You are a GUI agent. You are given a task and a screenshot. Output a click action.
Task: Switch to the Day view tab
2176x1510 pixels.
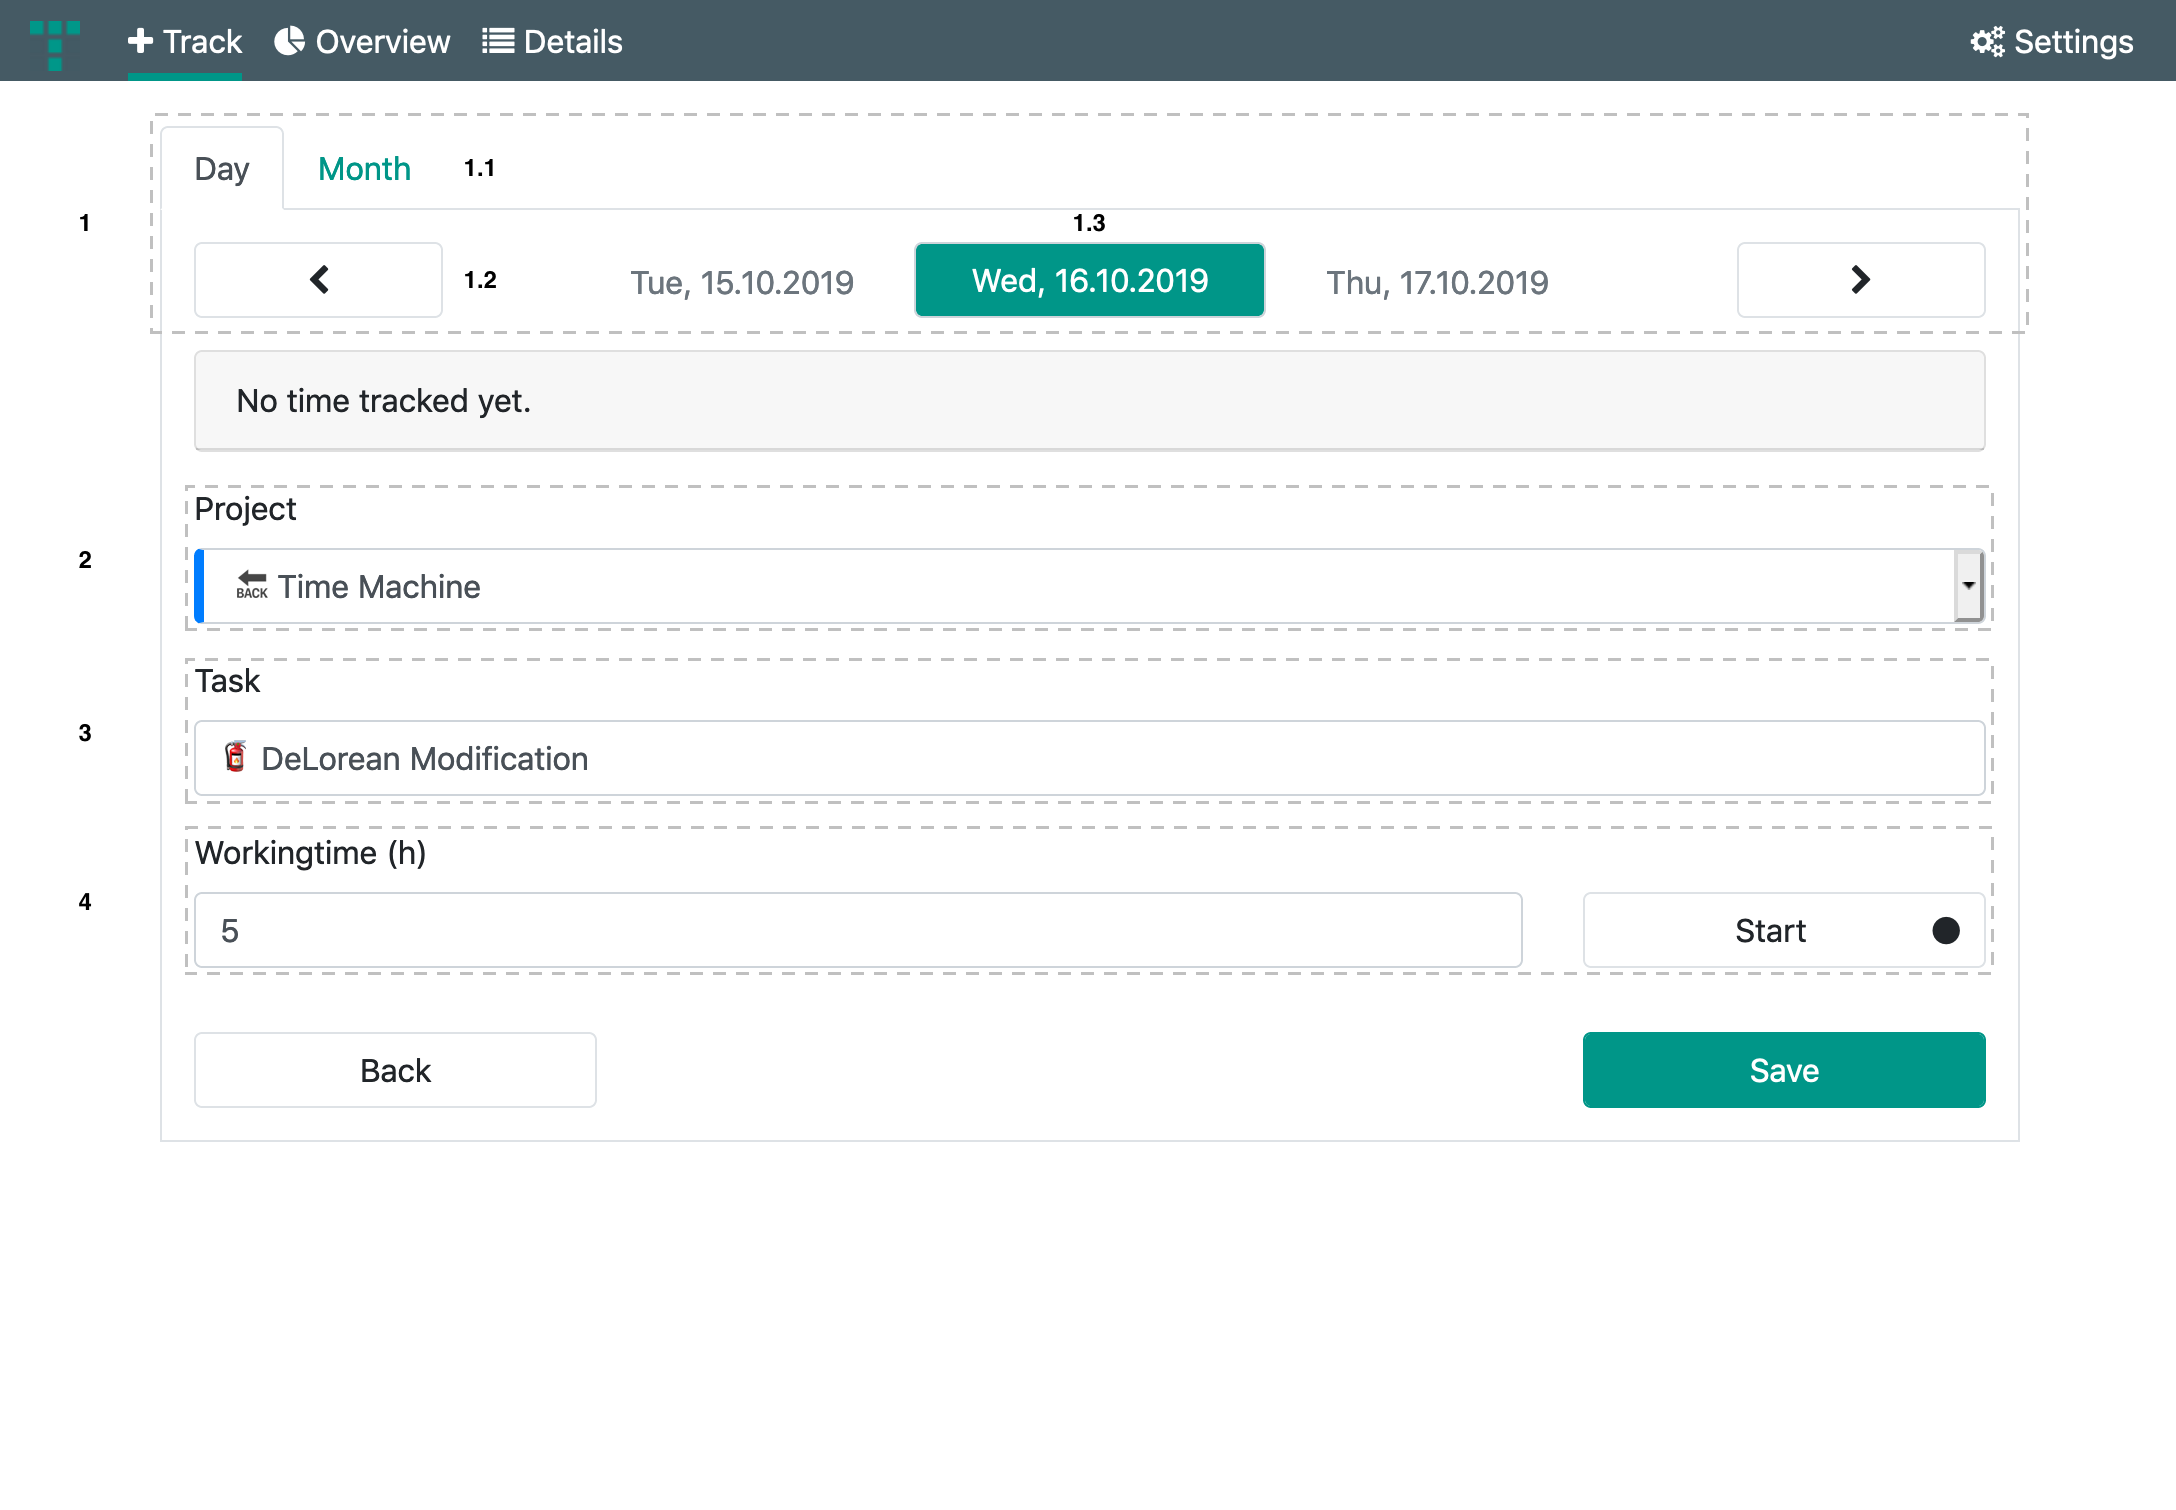tap(223, 169)
